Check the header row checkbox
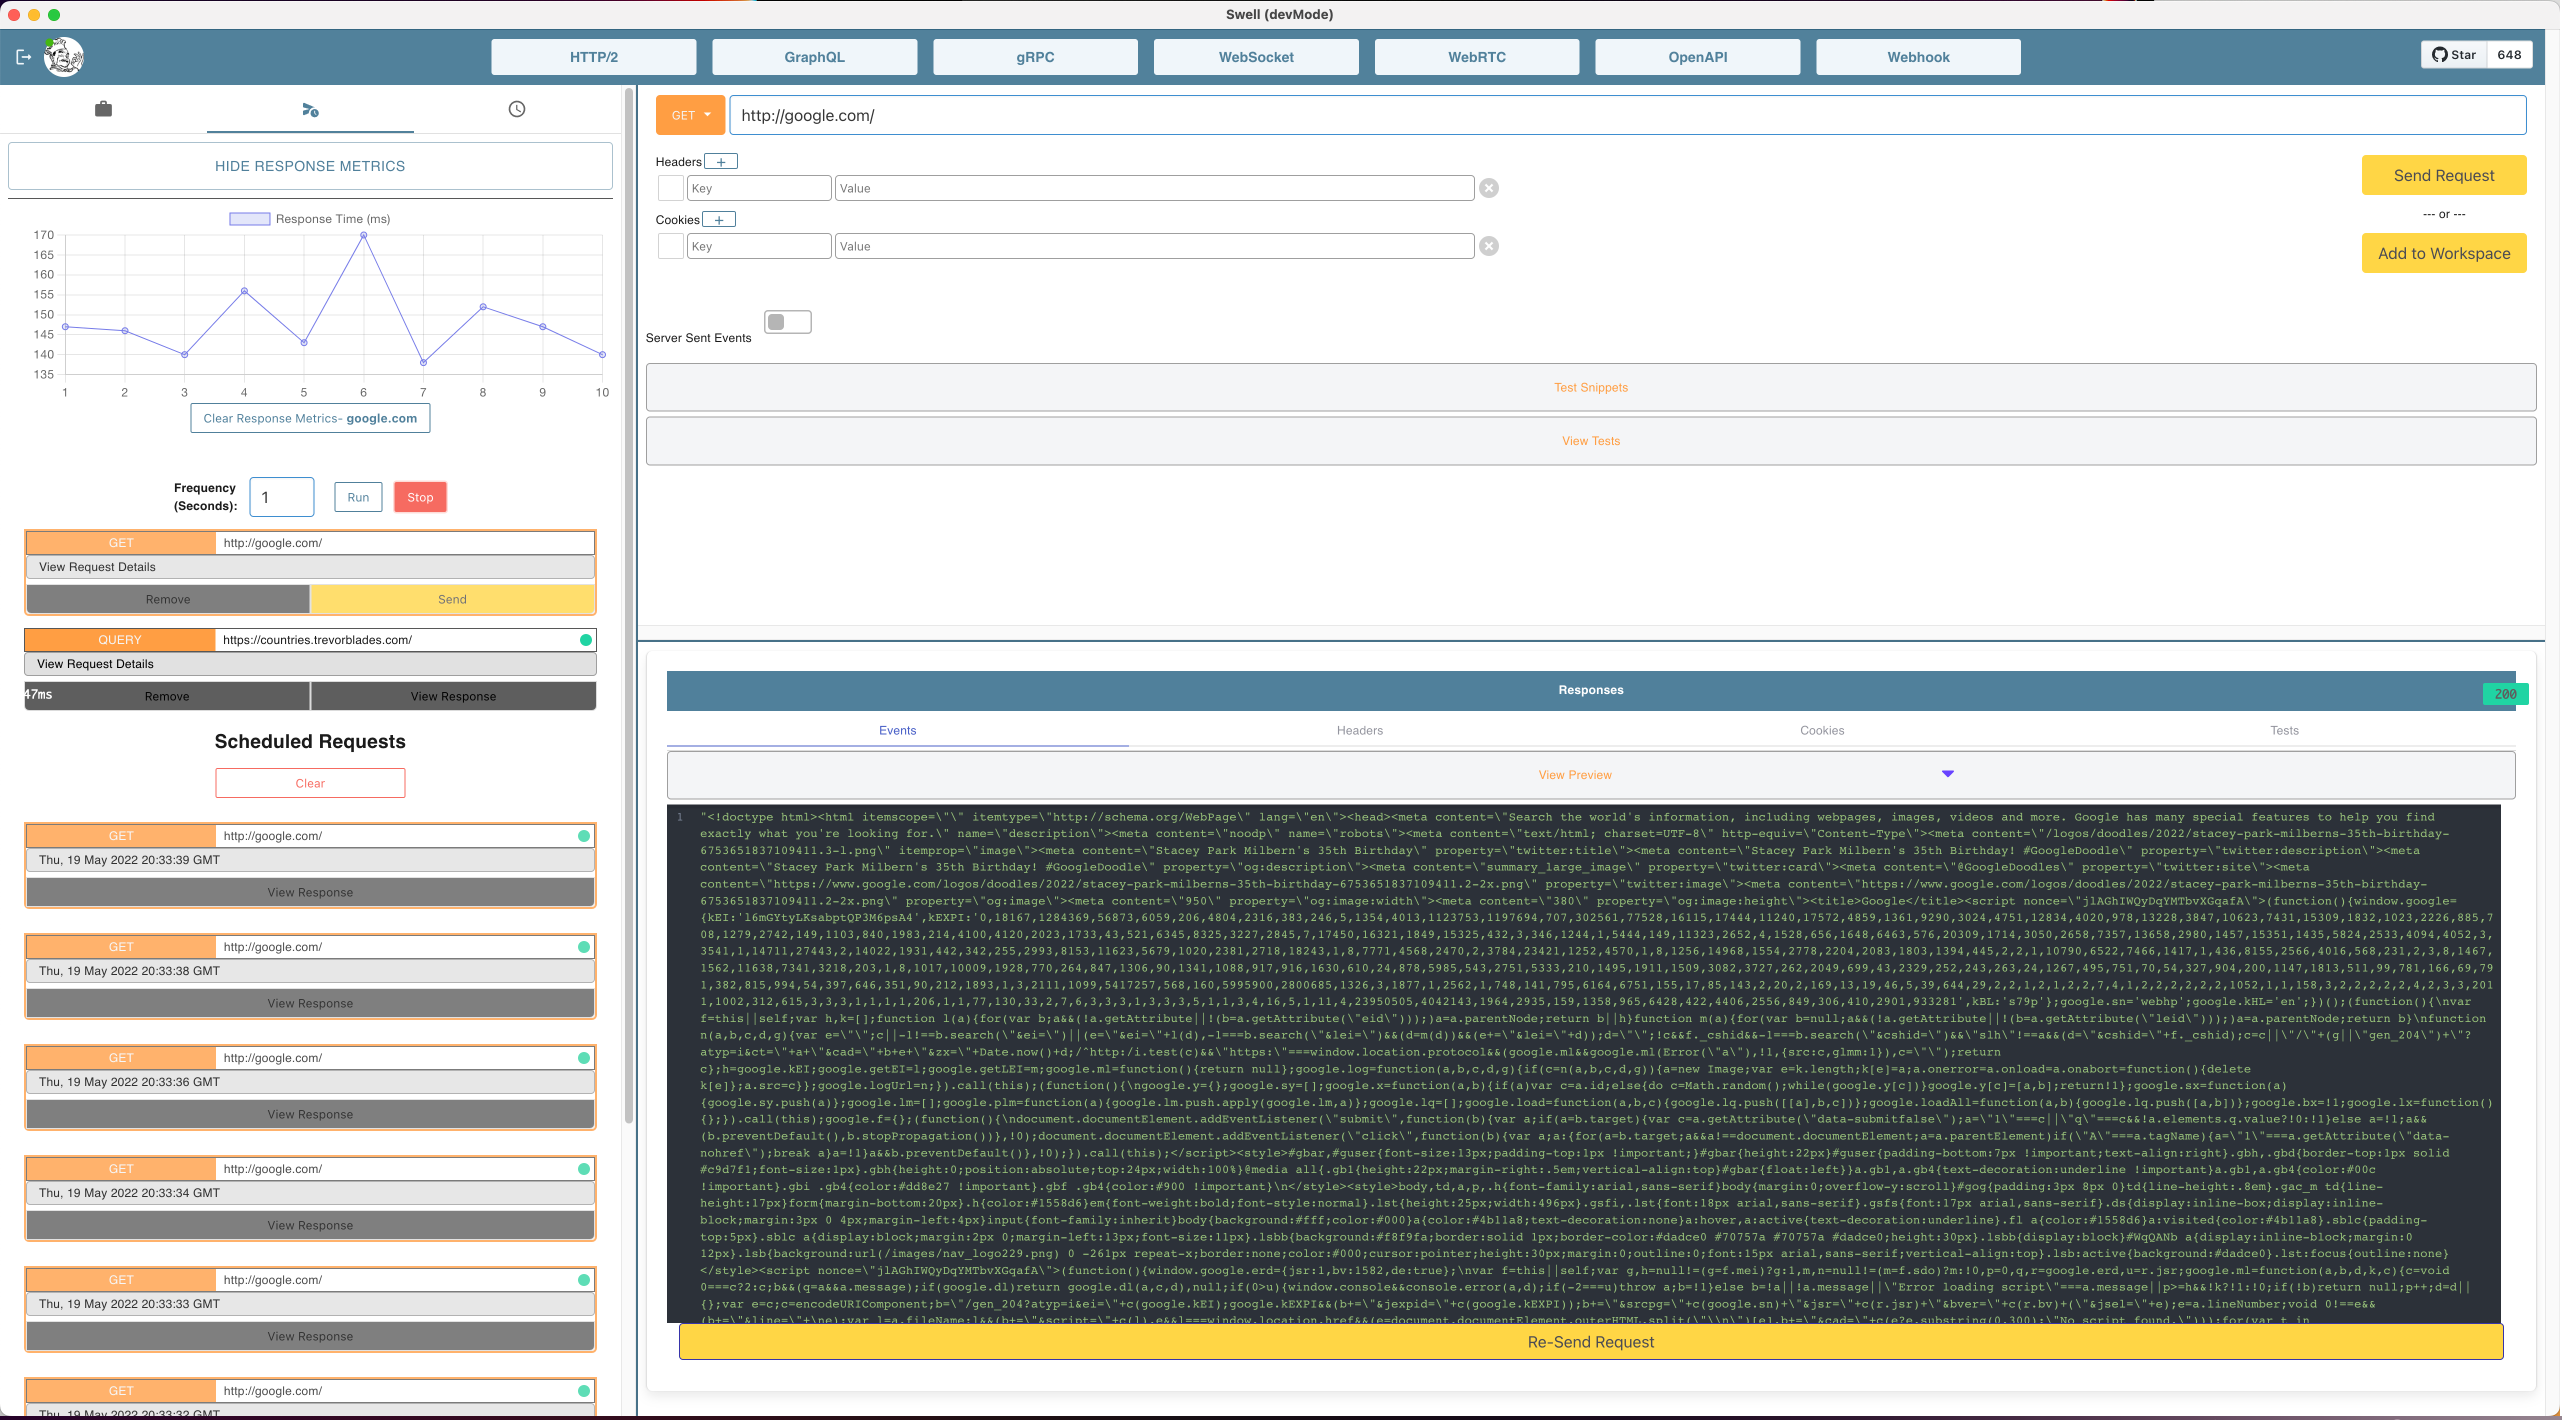The image size is (2562, 1420). click(671, 188)
